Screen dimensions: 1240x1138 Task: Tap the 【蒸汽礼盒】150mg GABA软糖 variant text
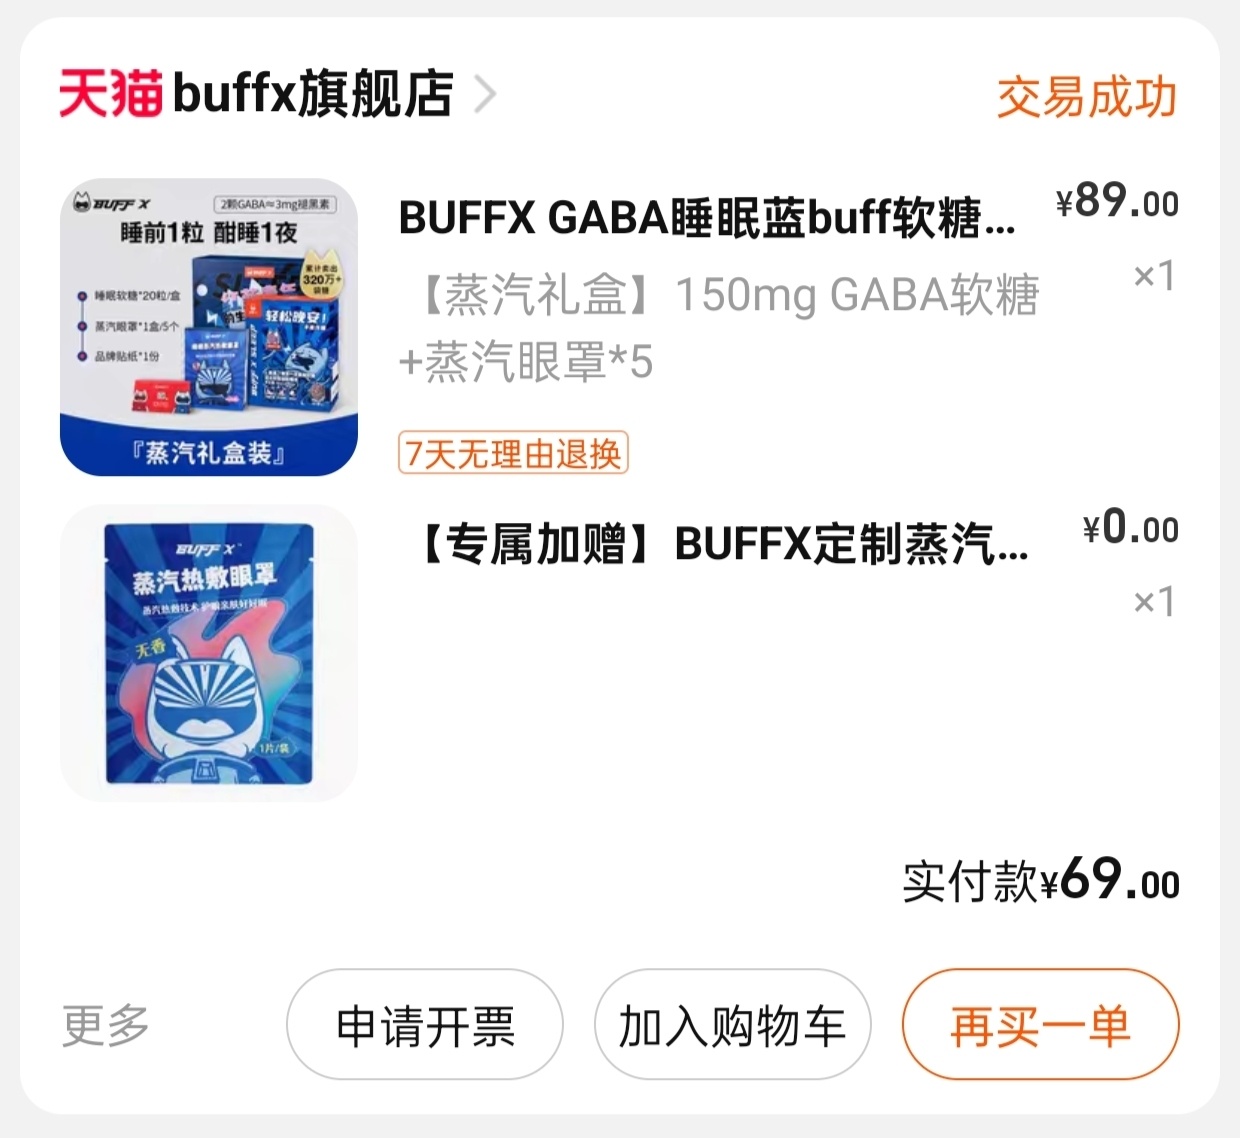click(x=720, y=328)
